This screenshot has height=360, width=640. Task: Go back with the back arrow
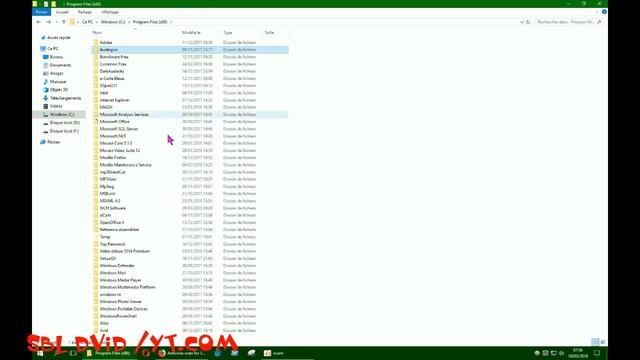[39, 22]
